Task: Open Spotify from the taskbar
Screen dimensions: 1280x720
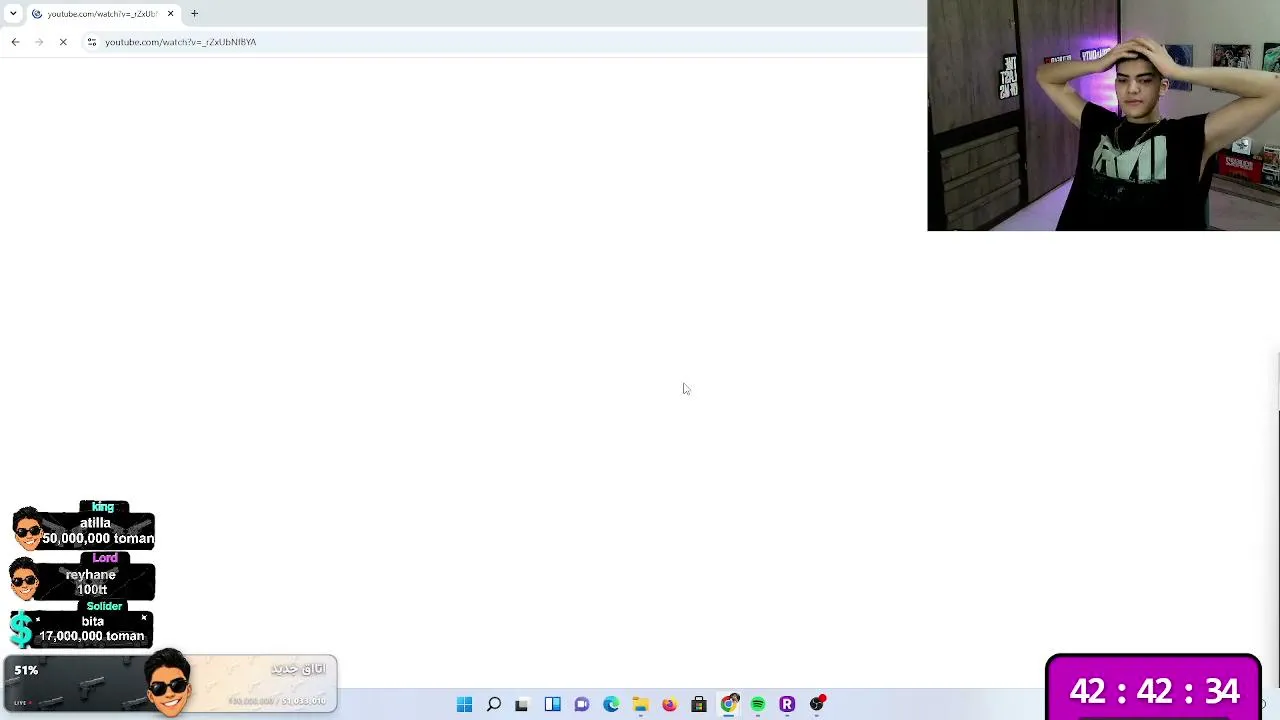Action: [758, 705]
